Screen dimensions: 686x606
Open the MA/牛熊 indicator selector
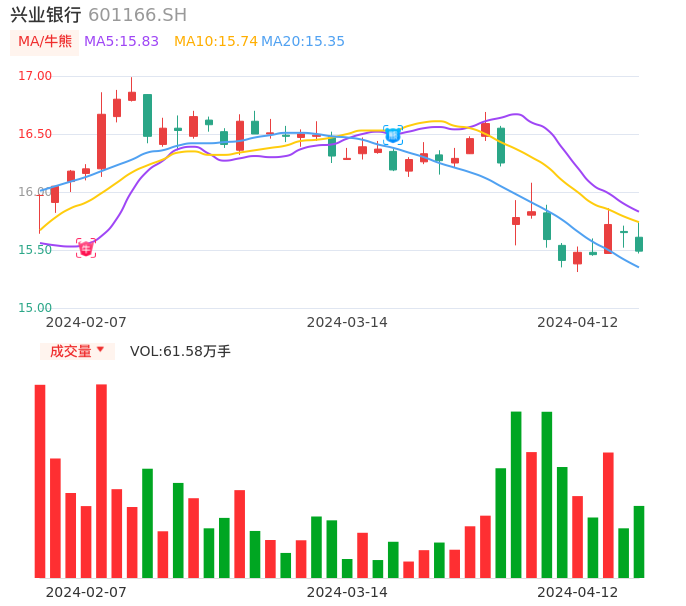tap(45, 42)
